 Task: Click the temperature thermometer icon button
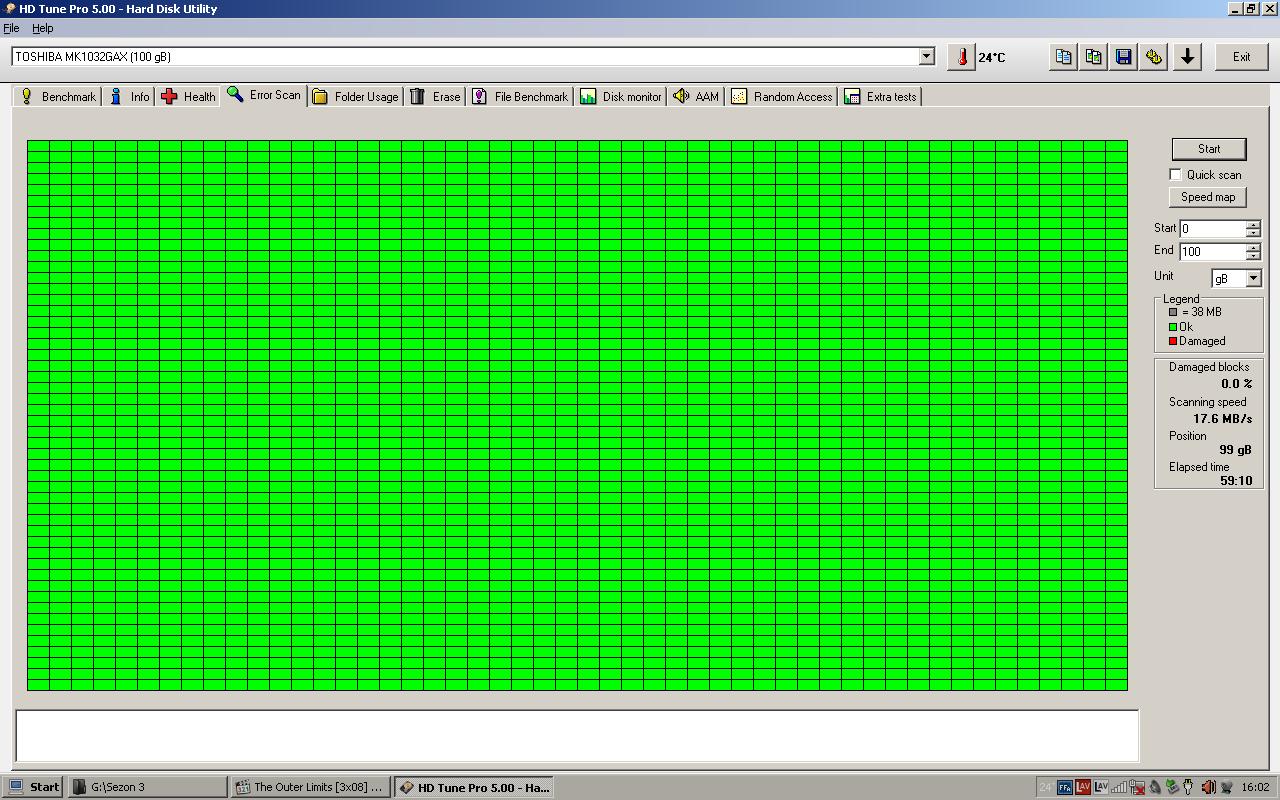(960, 57)
